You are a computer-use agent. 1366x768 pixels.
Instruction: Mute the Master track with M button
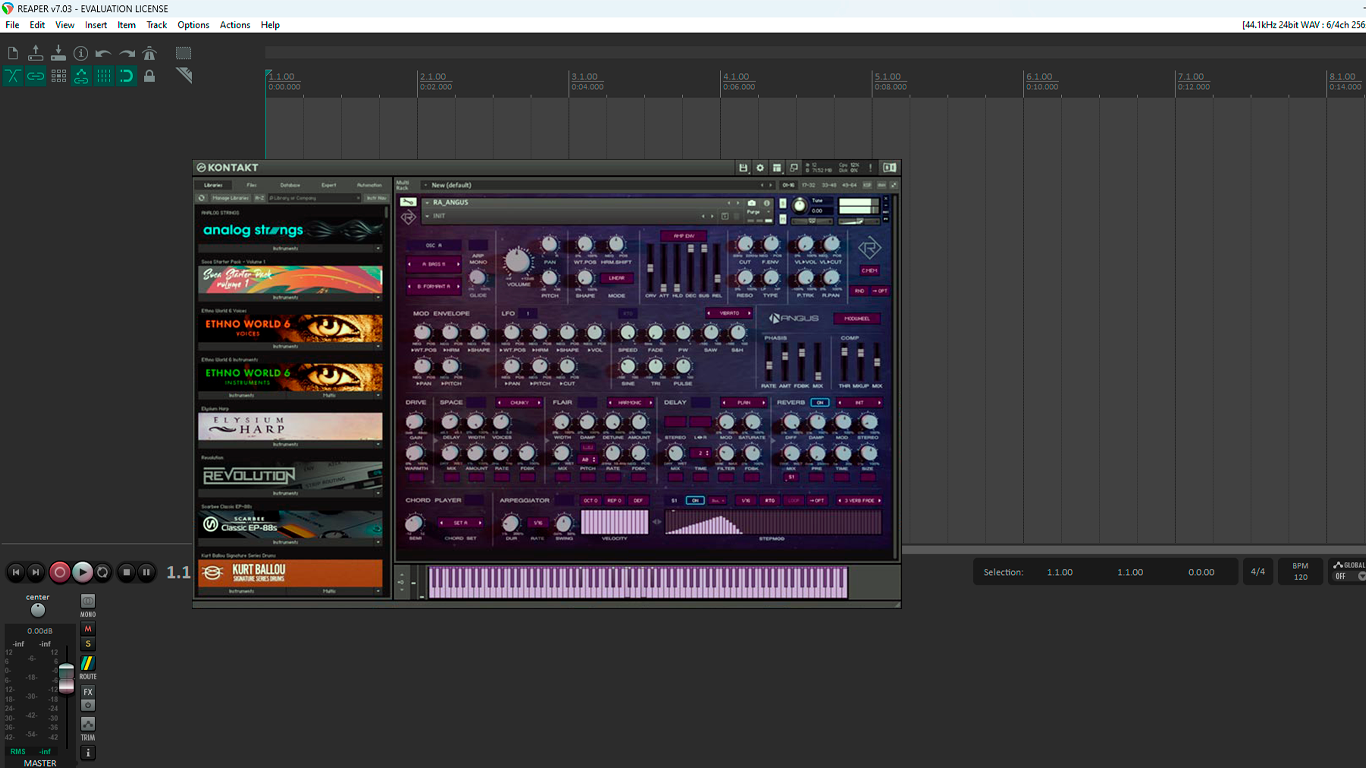click(88, 629)
